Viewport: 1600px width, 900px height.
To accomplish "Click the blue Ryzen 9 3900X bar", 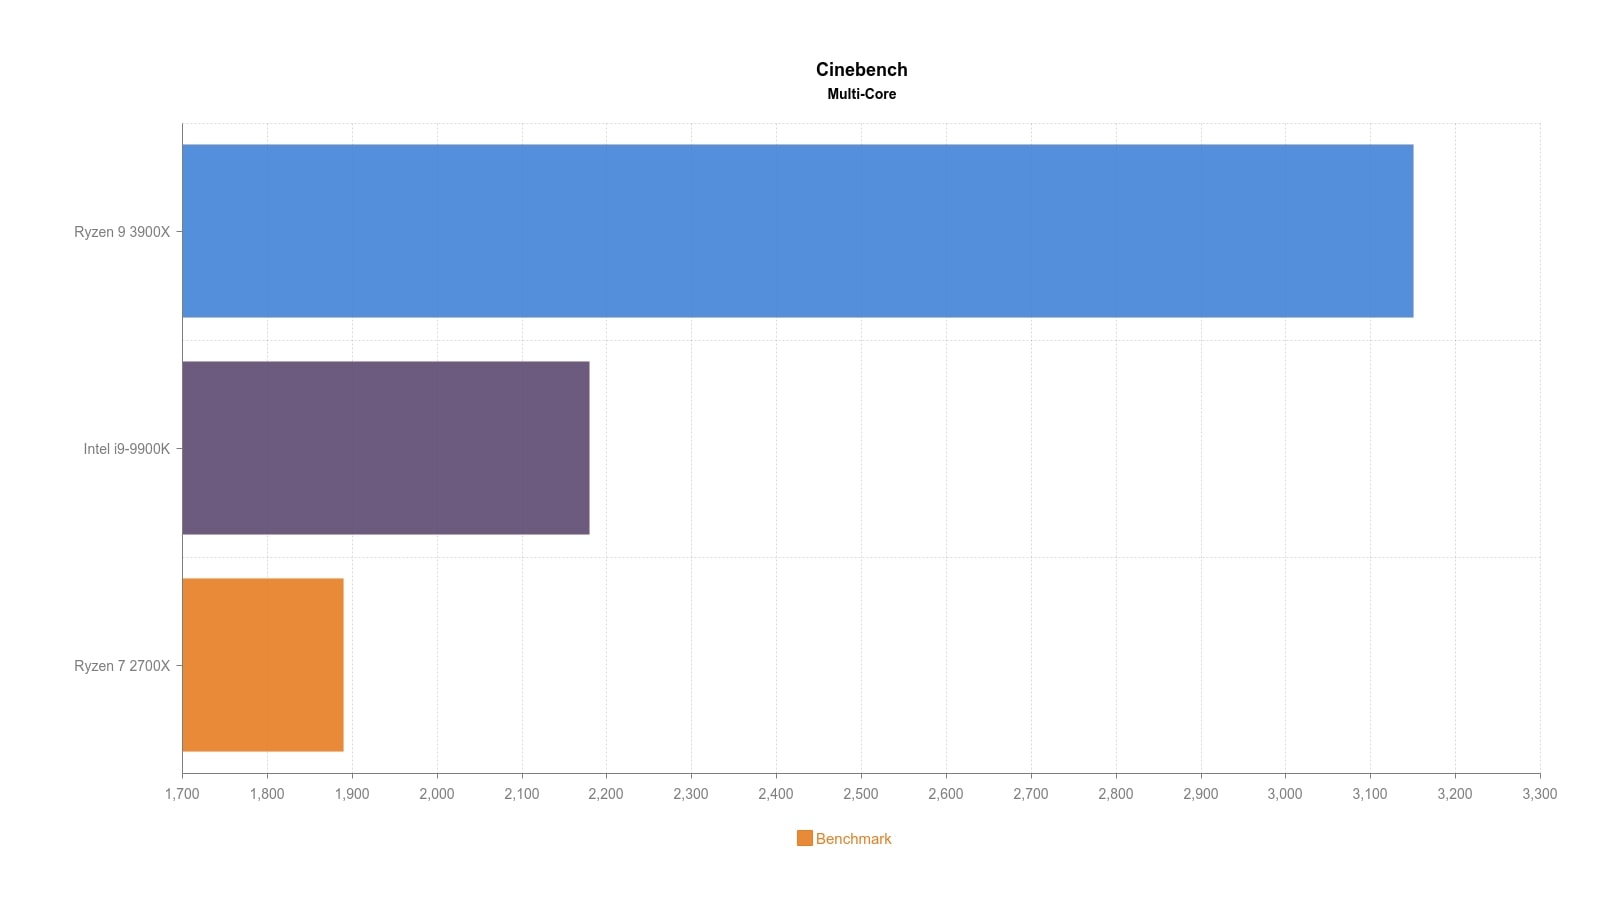I will click(797, 231).
